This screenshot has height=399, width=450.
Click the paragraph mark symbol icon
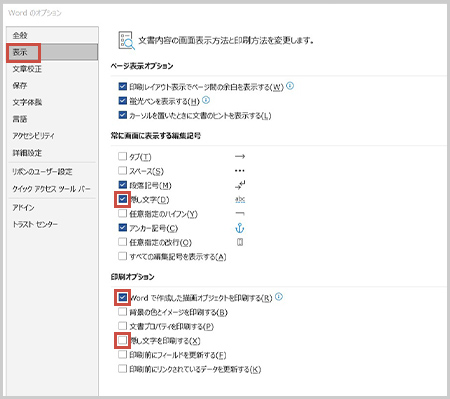point(240,185)
